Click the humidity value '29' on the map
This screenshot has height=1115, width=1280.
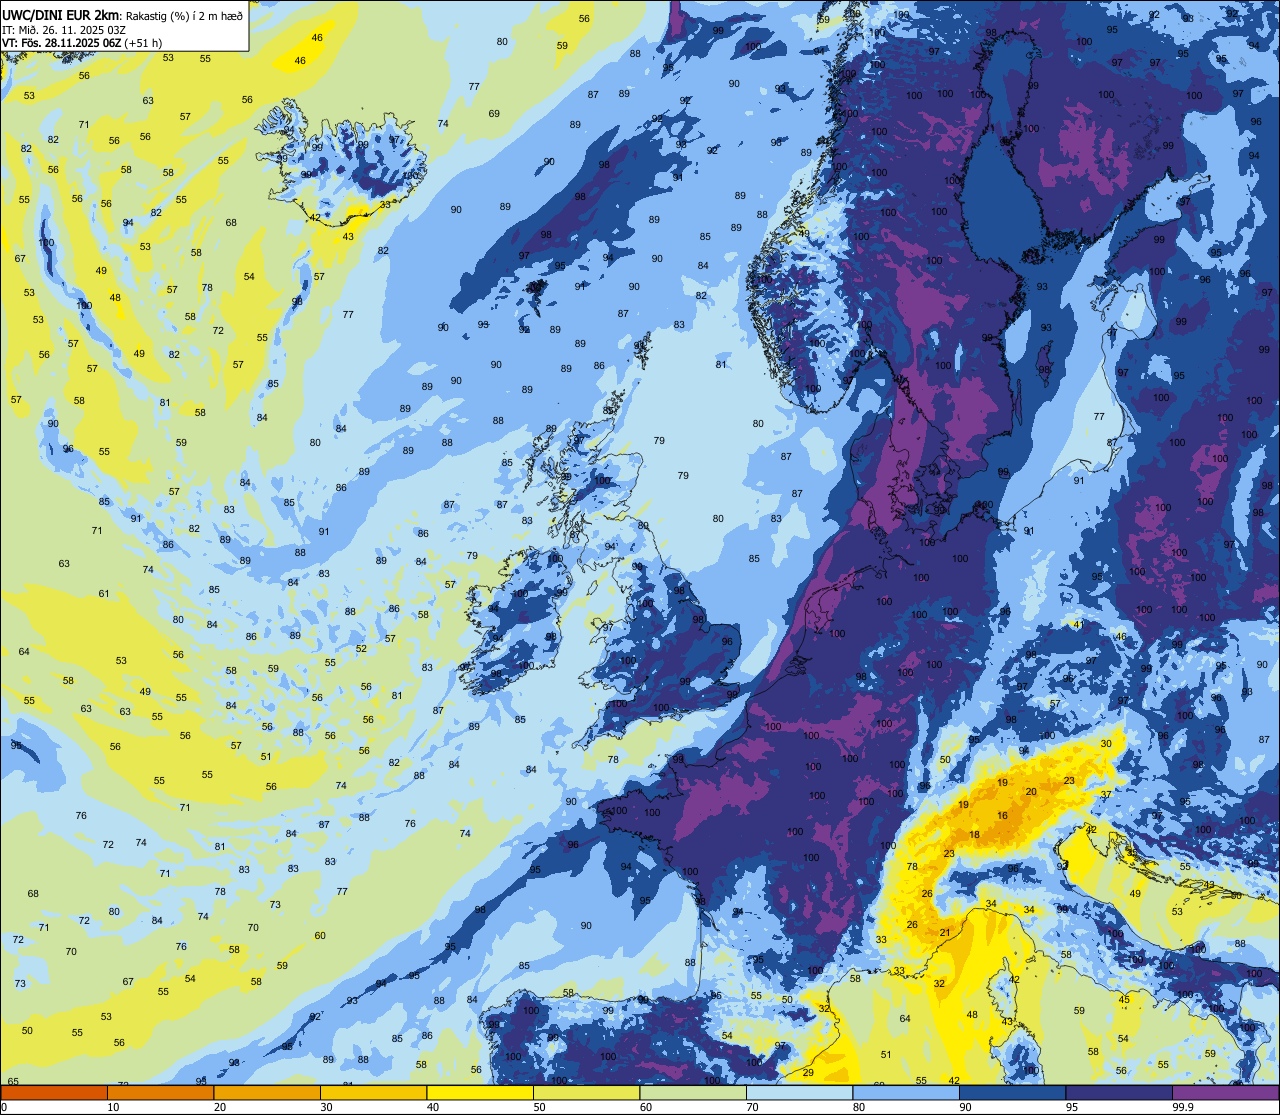(x=808, y=1072)
